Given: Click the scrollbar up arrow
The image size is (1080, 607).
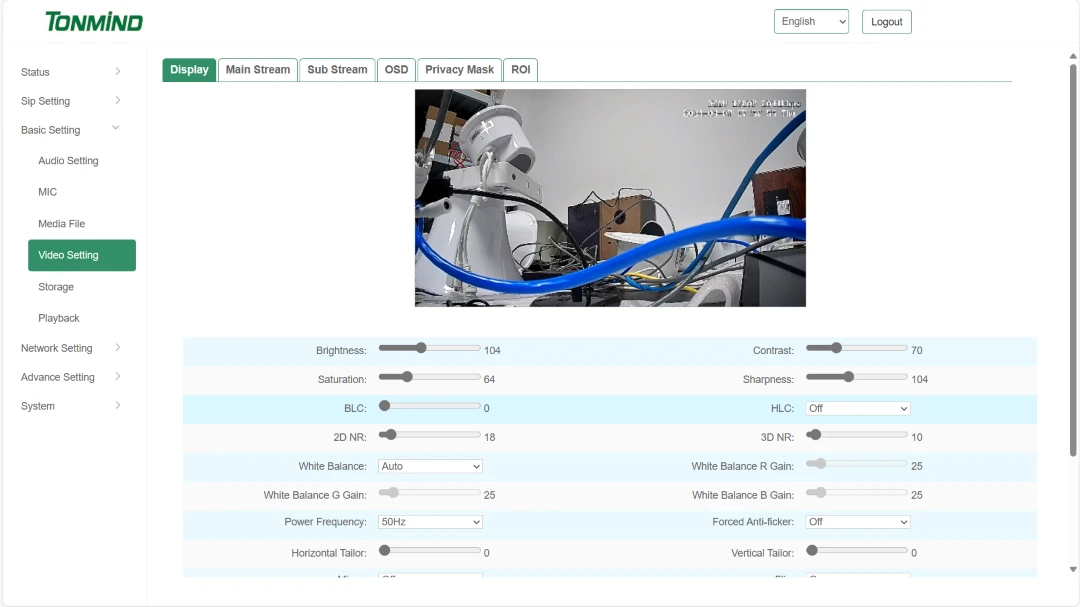Looking at the screenshot, I should pos(1072,56).
